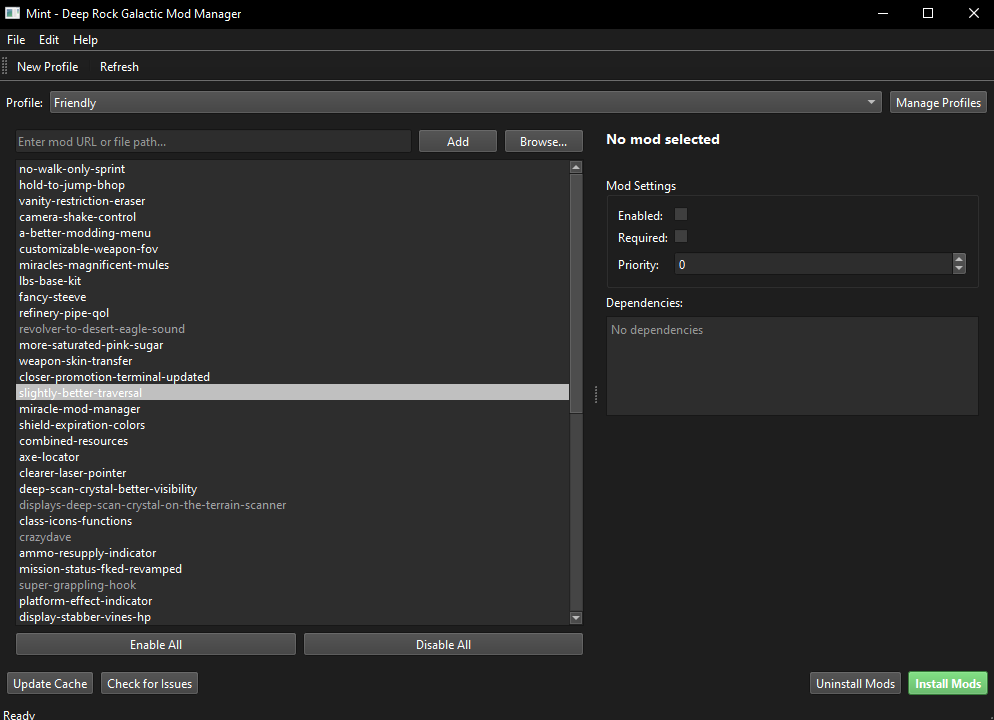Click Disable All
Viewport: 994px width, 720px height.
tap(443, 645)
